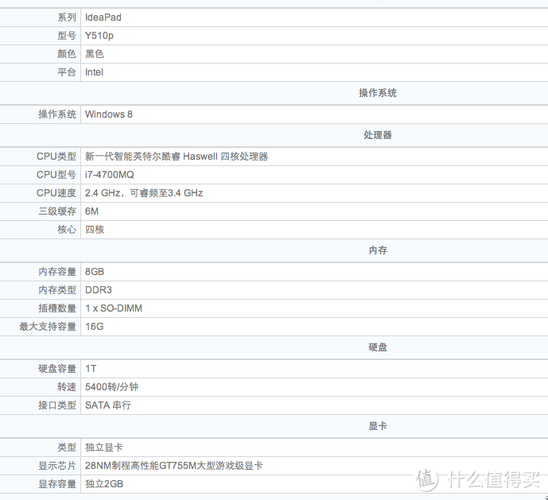Click the 硬盘 section header
548x500 pixels.
(377, 347)
